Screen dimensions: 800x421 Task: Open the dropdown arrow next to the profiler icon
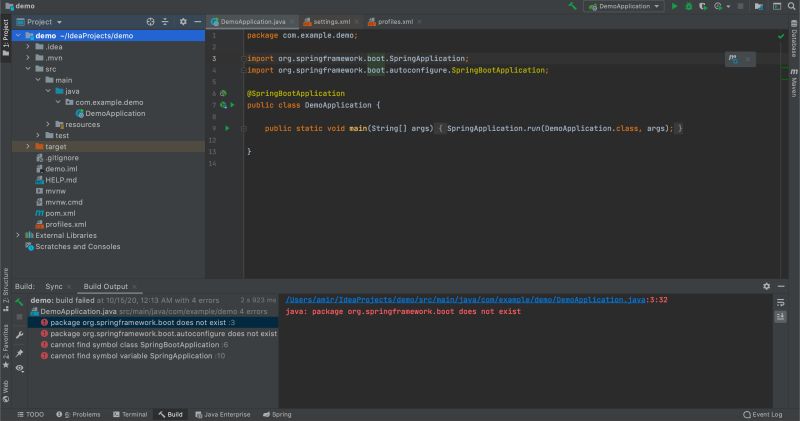(728, 7)
